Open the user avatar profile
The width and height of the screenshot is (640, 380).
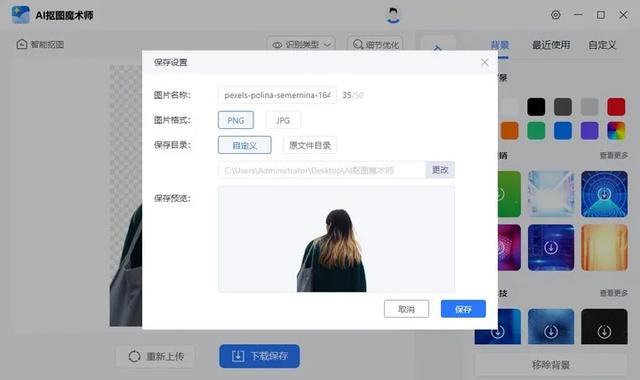393,15
